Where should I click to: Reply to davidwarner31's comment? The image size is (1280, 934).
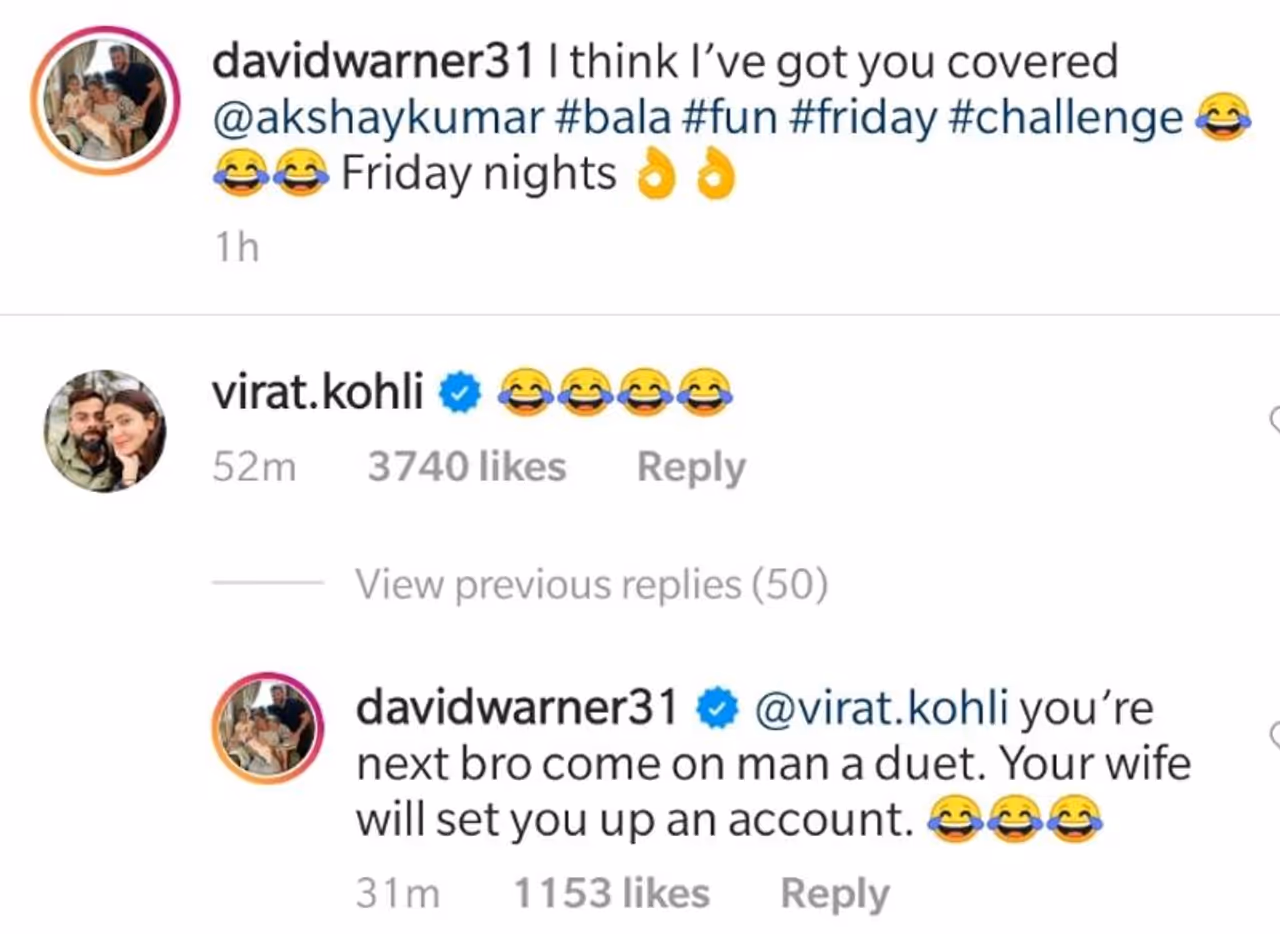834,893
